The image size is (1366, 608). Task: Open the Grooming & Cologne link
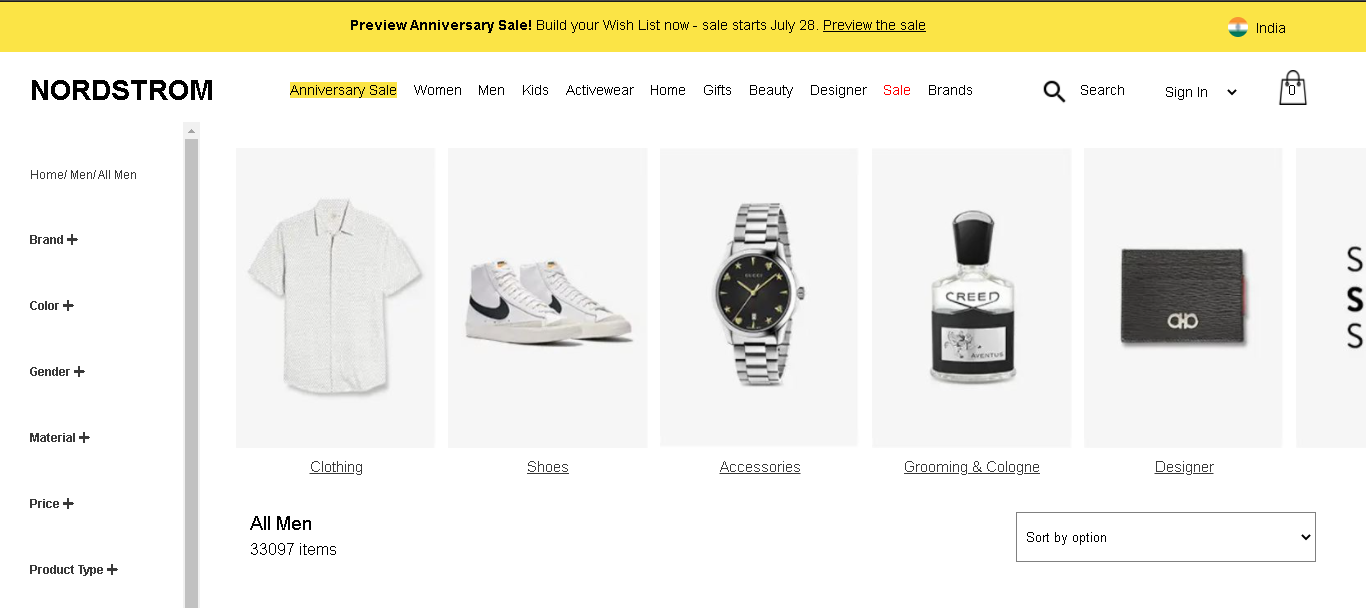pyautogui.click(x=972, y=467)
